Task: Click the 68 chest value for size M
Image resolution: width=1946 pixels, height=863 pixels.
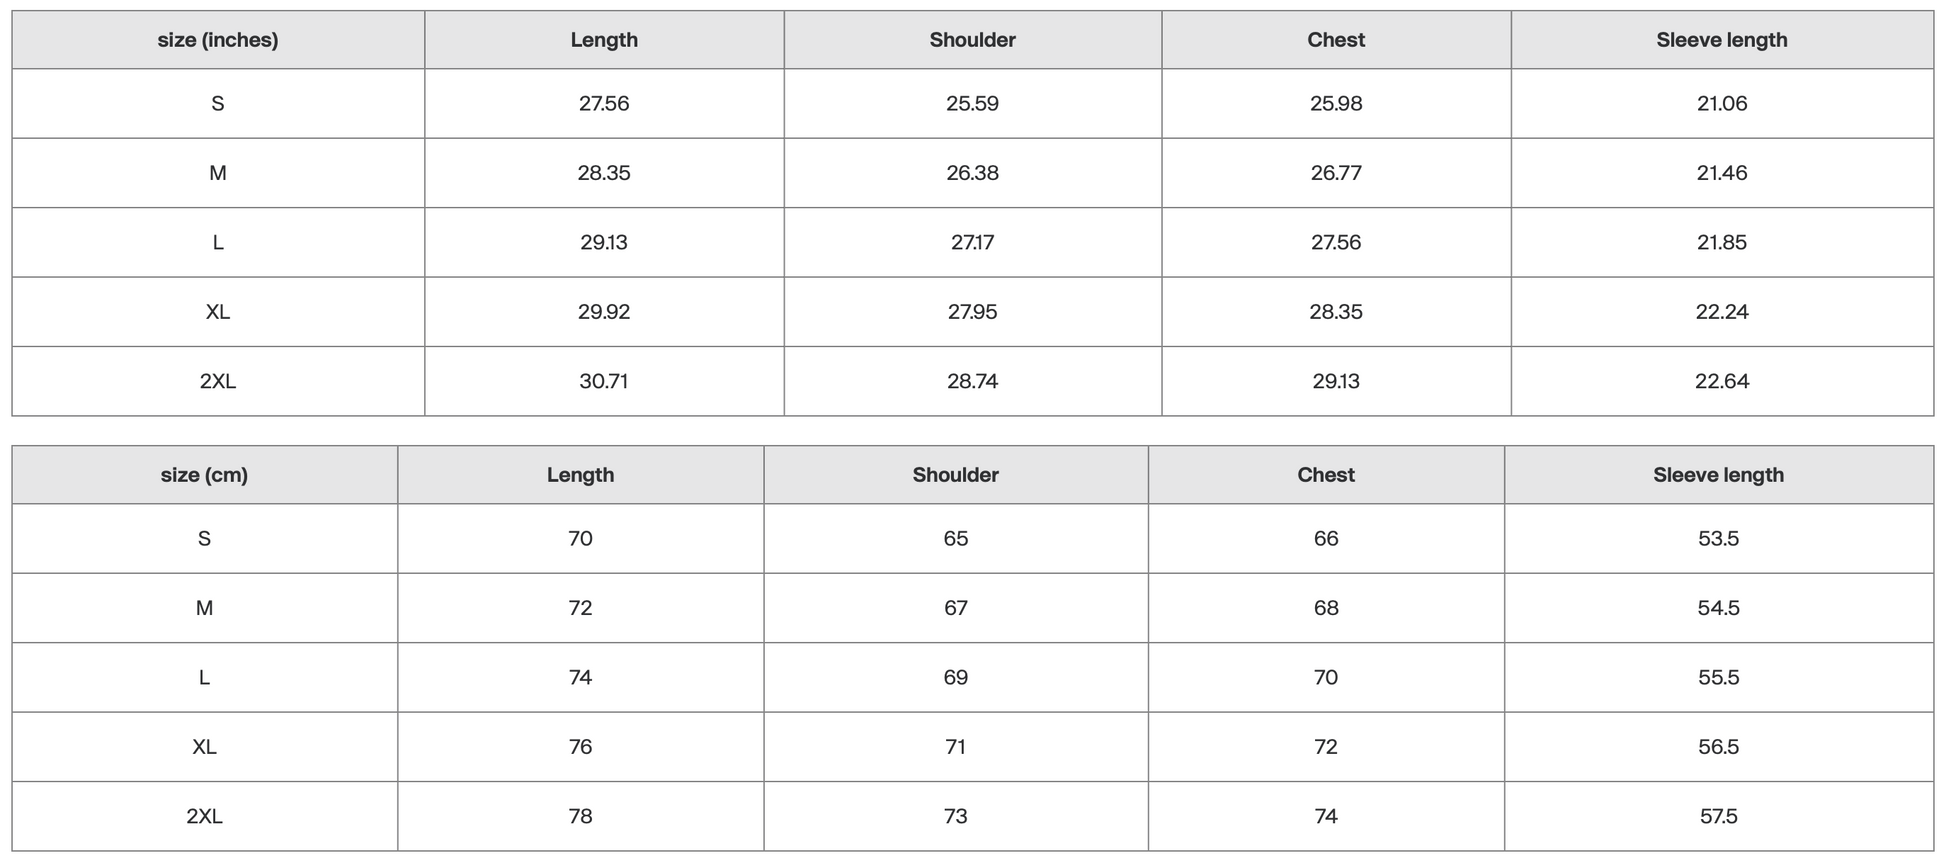Action: coord(1325,608)
